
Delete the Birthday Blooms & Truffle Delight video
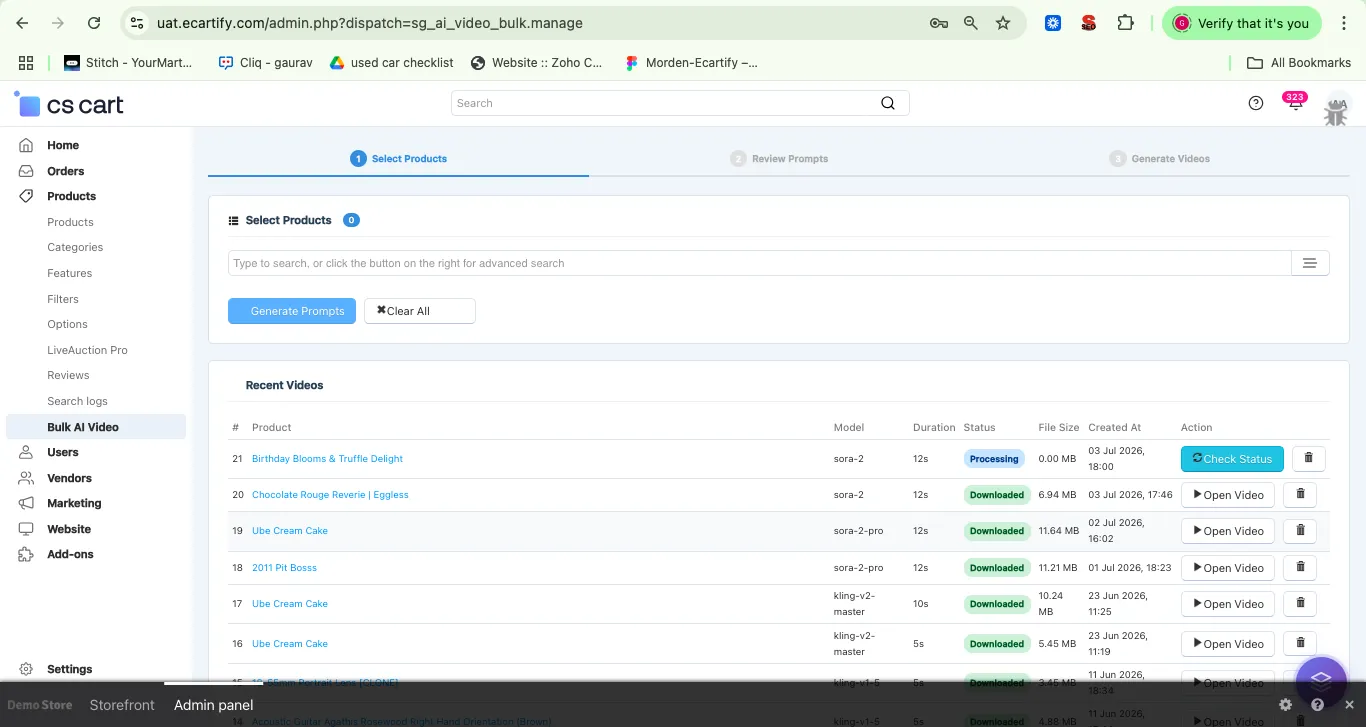(1309, 458)
